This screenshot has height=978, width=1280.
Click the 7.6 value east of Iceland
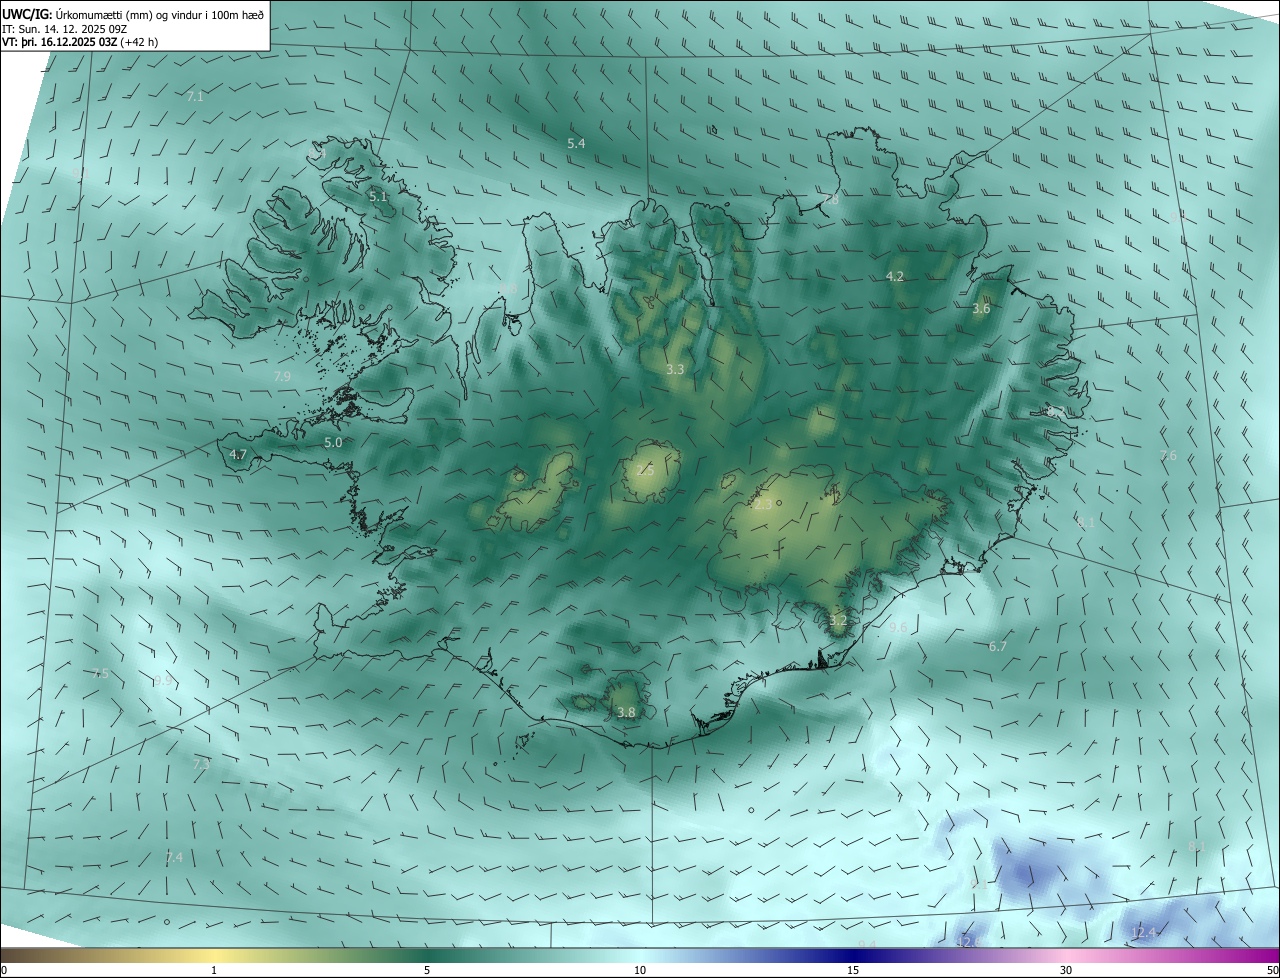point(1168,456)
